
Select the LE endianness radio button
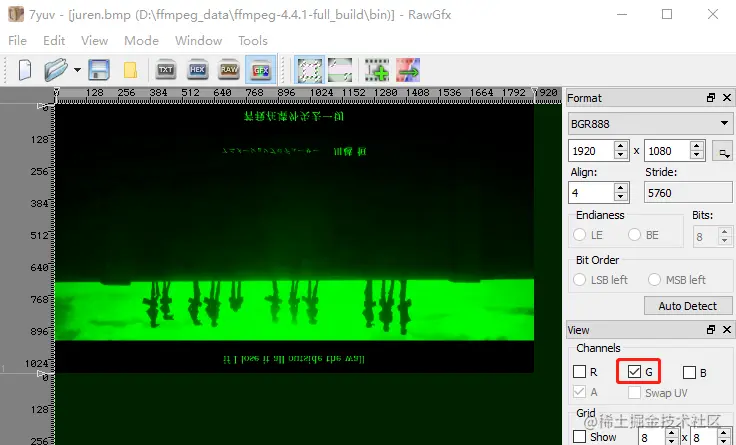tap(579, 235)
